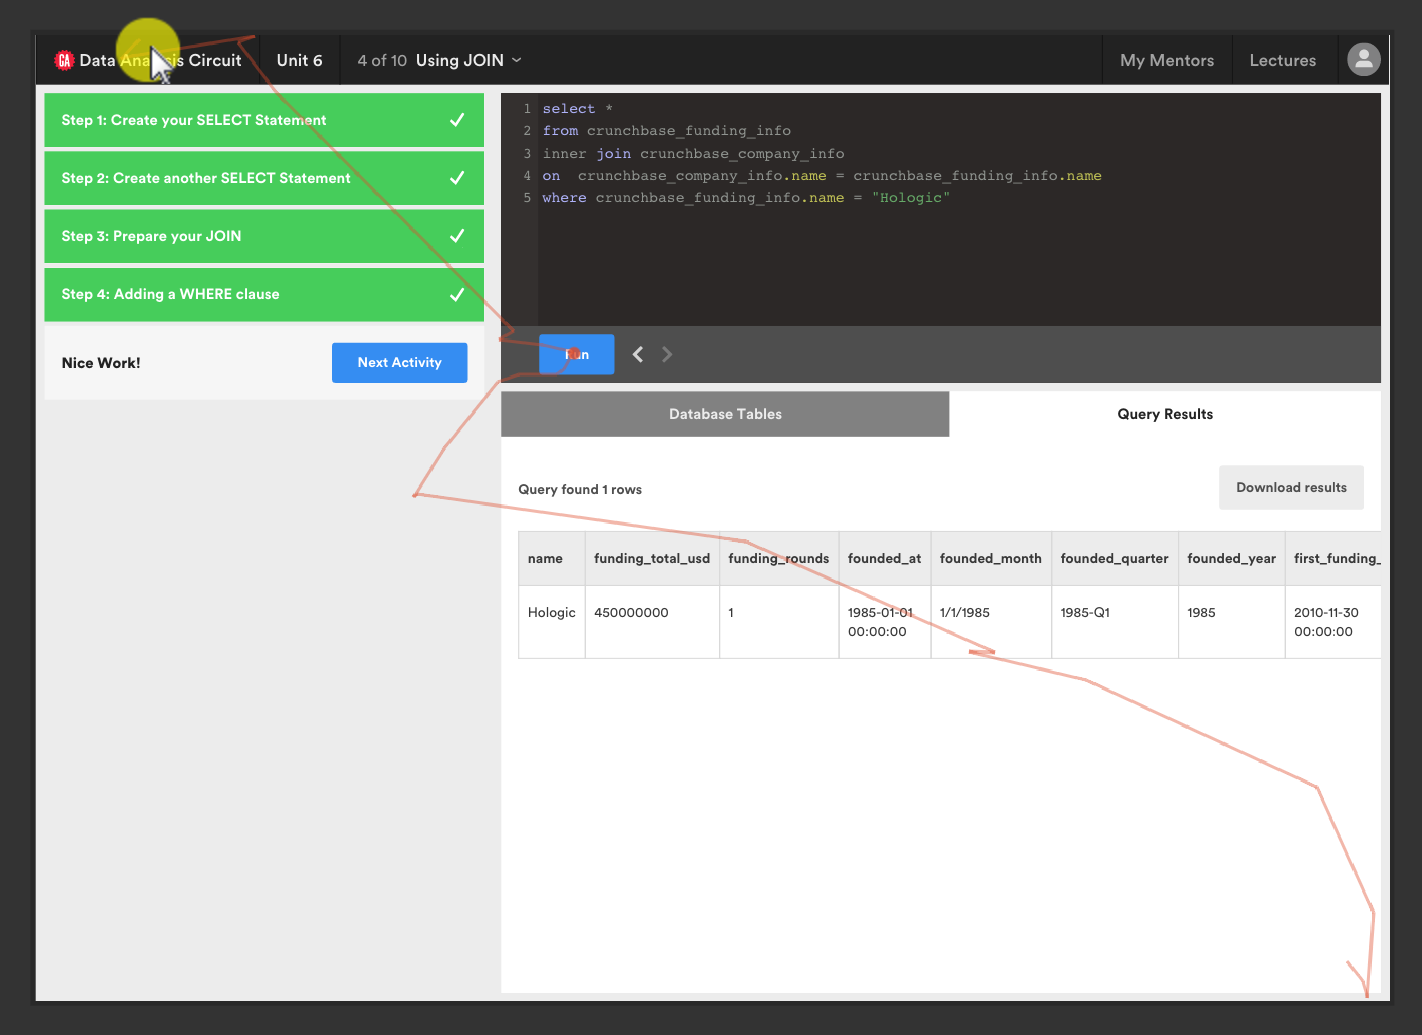This screenshot has height=1035, width=1422.
Task: Click the Step 3 checkmark icon
Action: click(457, 236)
